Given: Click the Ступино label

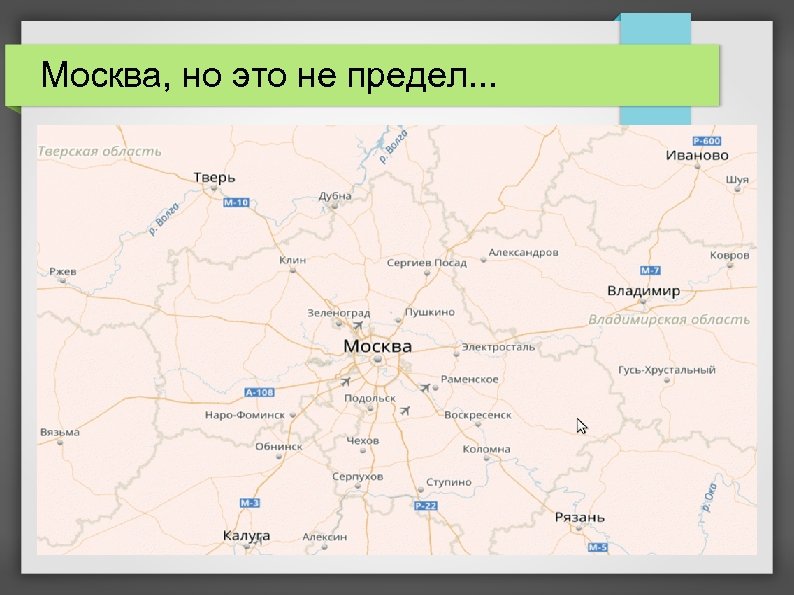Looking at the screenshot, I should [449, 483].
